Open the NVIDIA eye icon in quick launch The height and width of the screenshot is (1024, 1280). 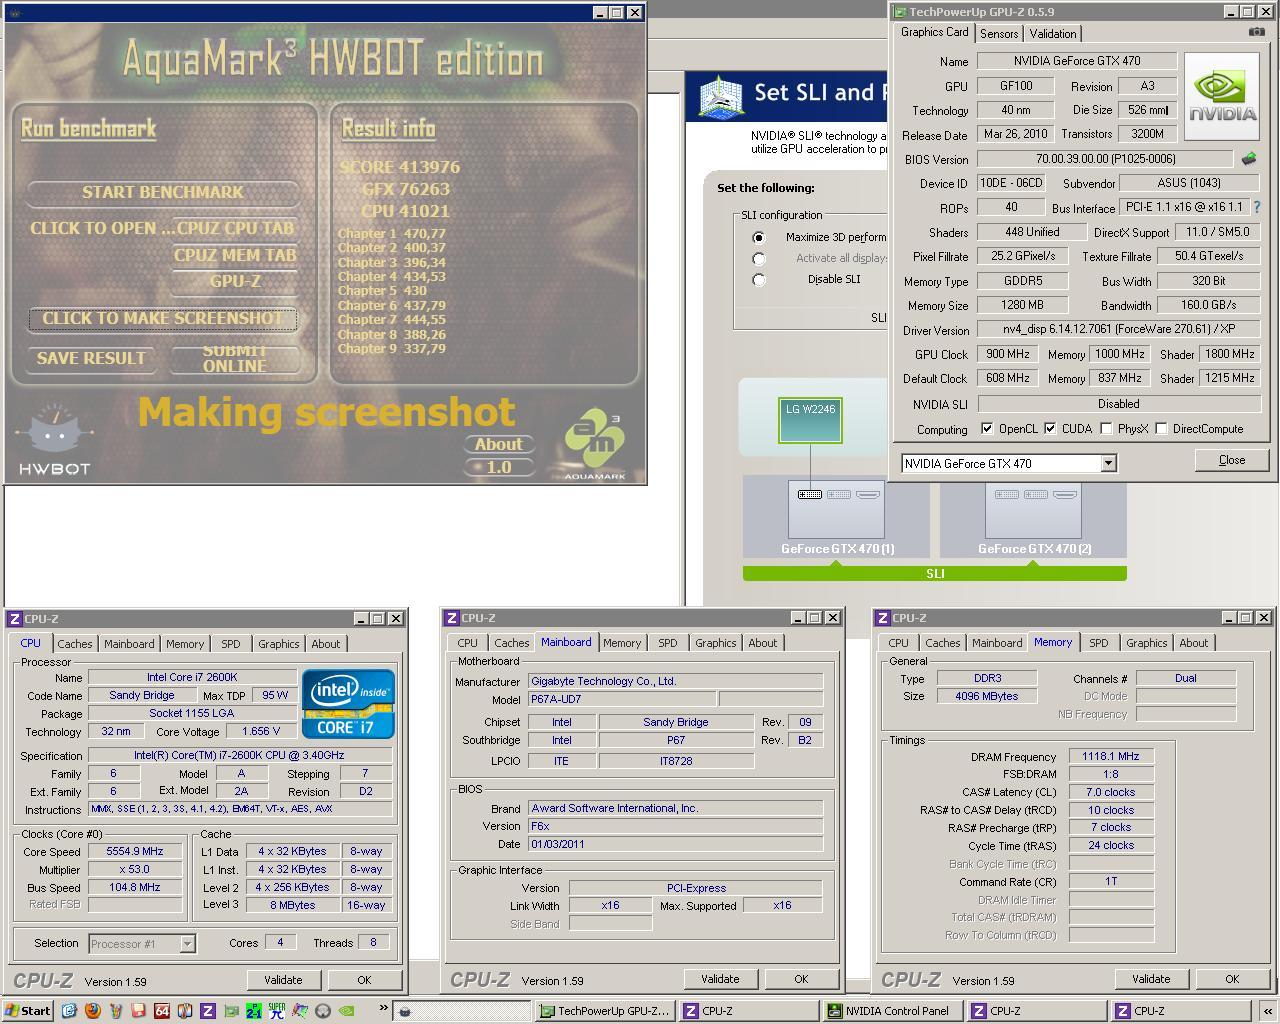(345, 1011)
